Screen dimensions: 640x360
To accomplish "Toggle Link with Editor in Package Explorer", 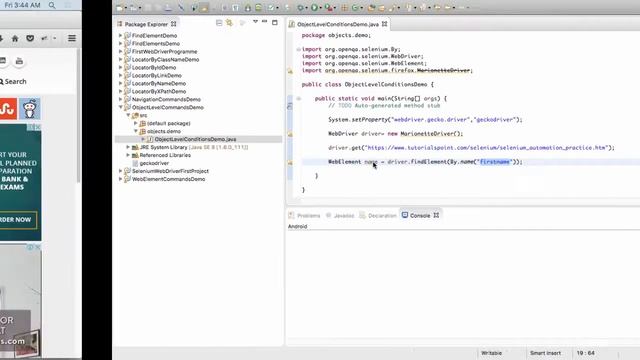I will (229, 23).
